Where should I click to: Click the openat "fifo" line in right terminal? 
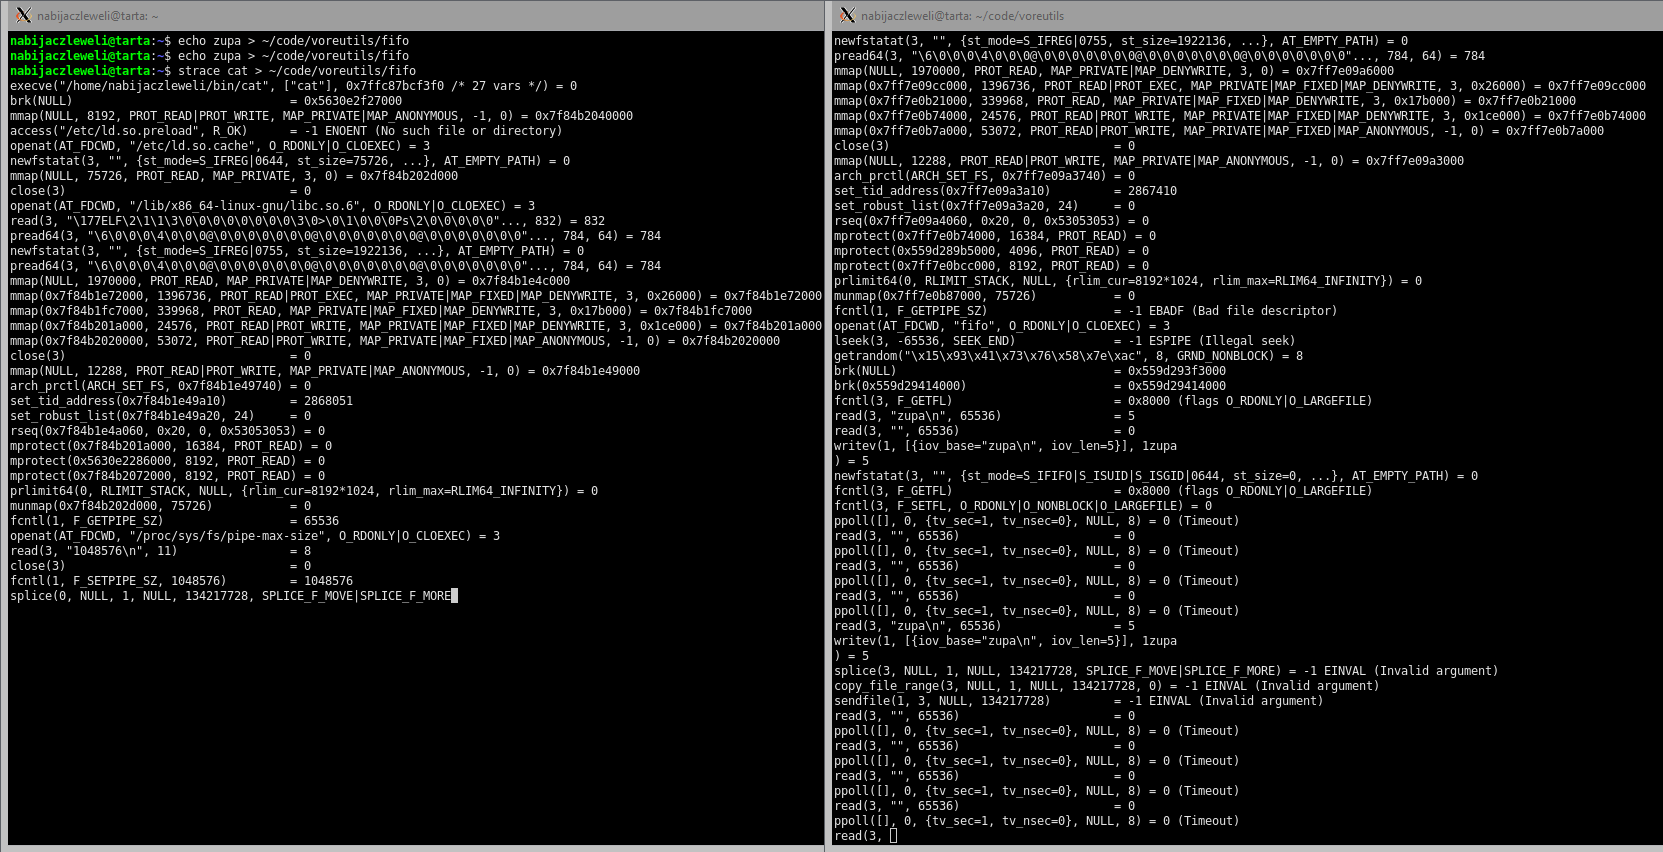pyautogui.click(x=1001, y=326)
